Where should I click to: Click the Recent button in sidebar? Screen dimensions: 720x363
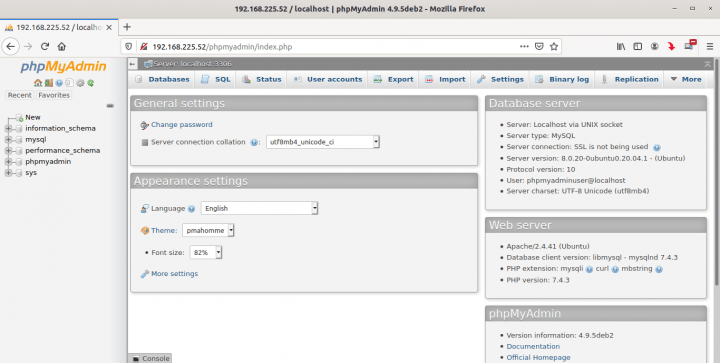[x=20, y=95]
